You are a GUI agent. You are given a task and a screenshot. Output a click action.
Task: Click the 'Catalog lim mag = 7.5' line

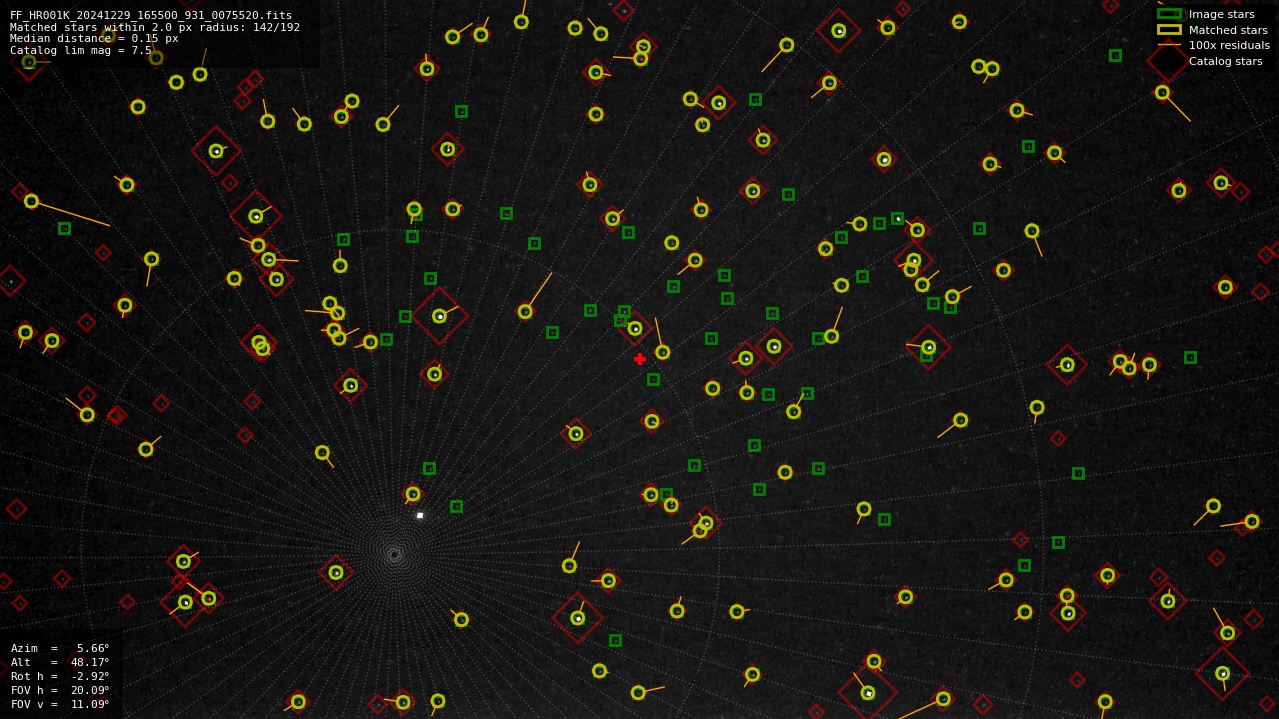coord(81,50)
